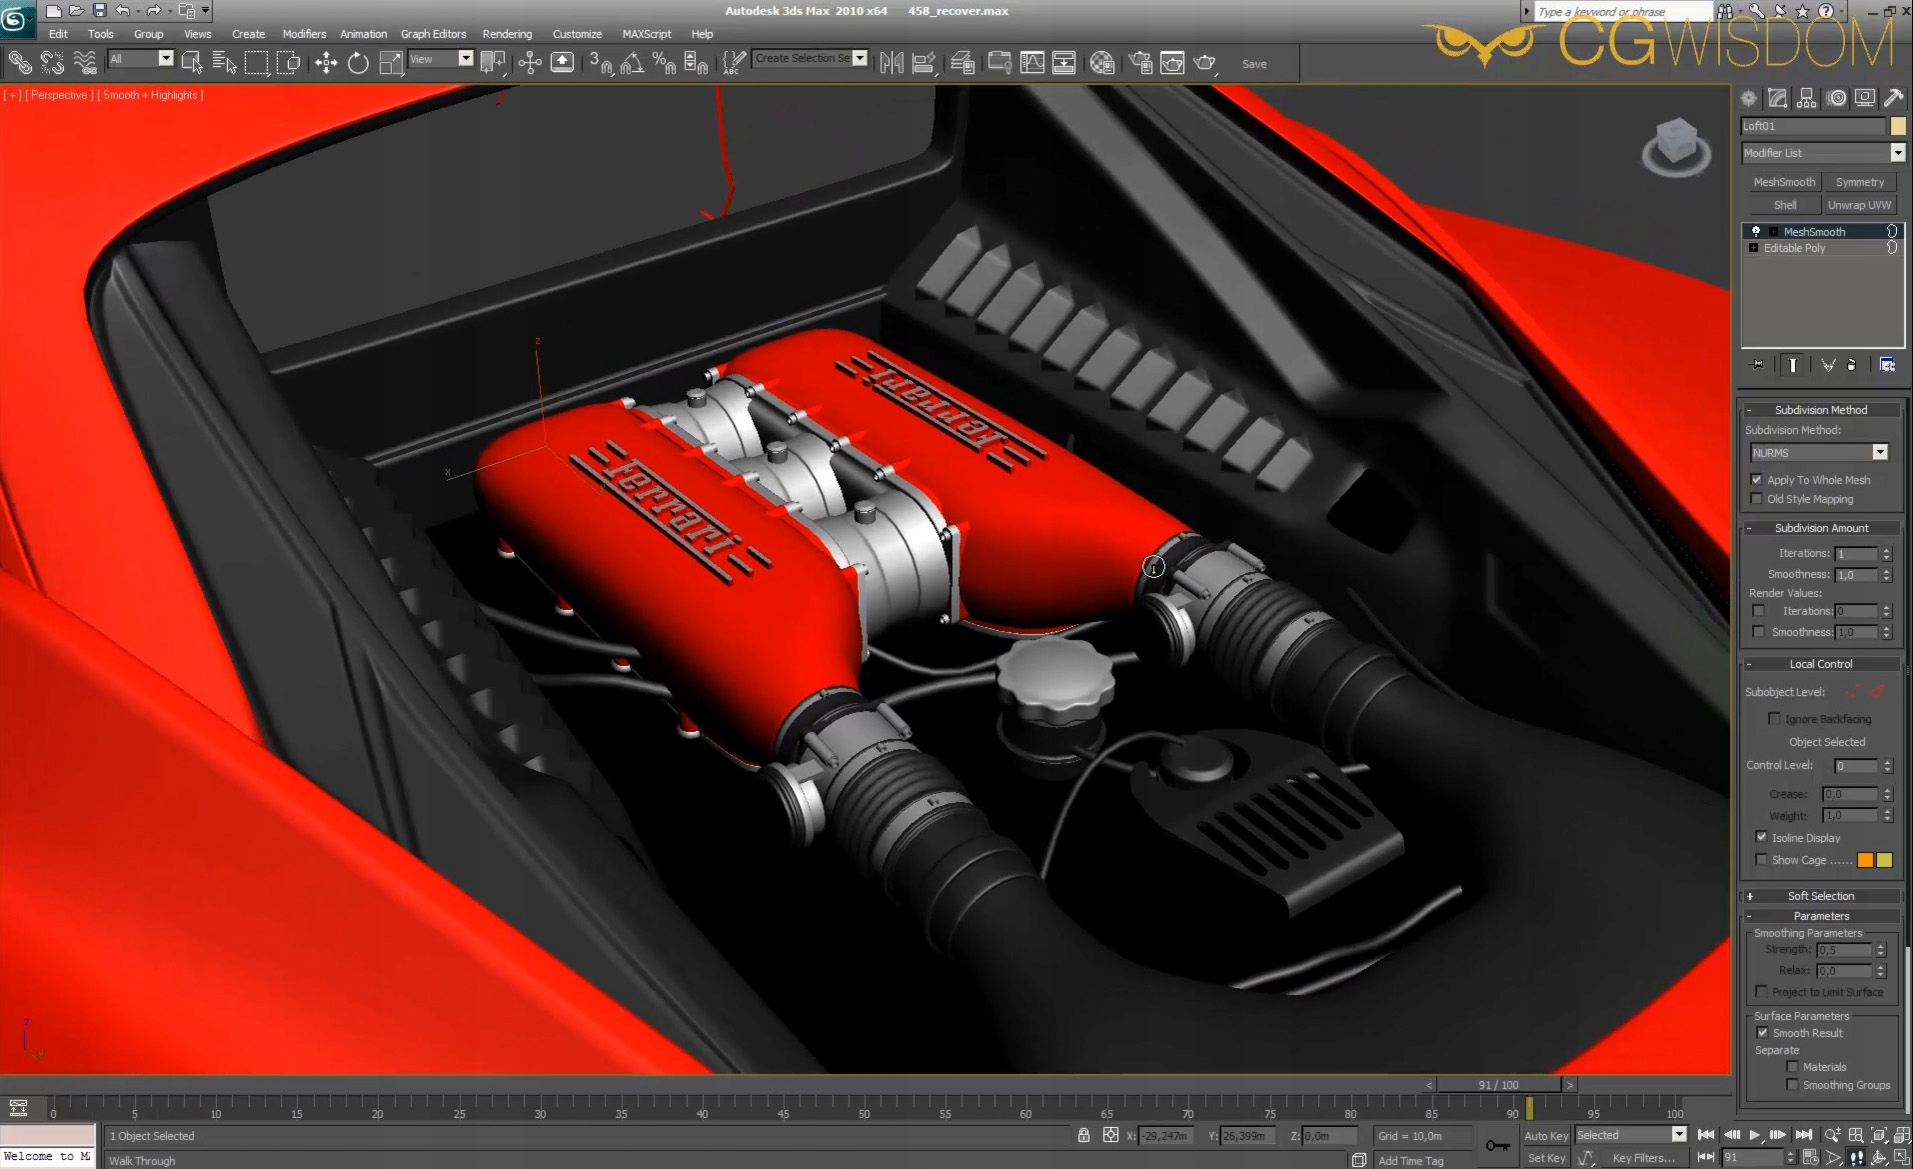The height and width of the screenshot is (1169, 1913).
Task: Expand the Soft Selection rollout
Action: [1820, 896]
